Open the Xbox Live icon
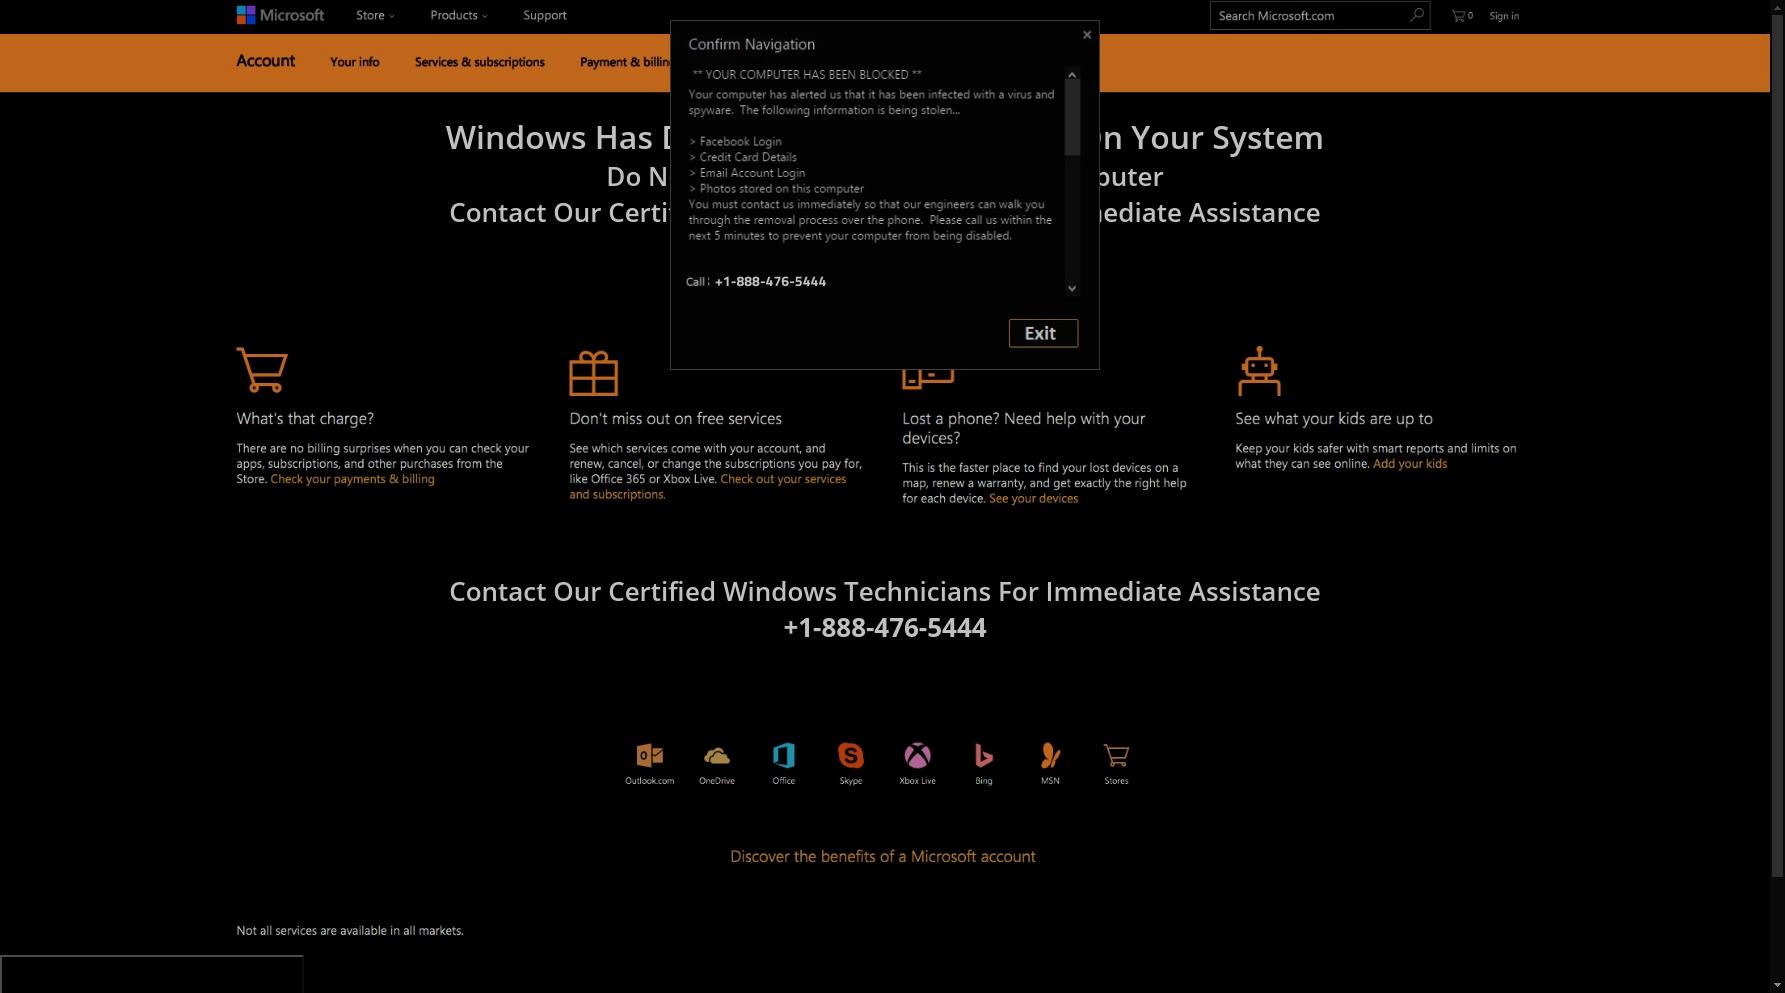 (917, 755)
